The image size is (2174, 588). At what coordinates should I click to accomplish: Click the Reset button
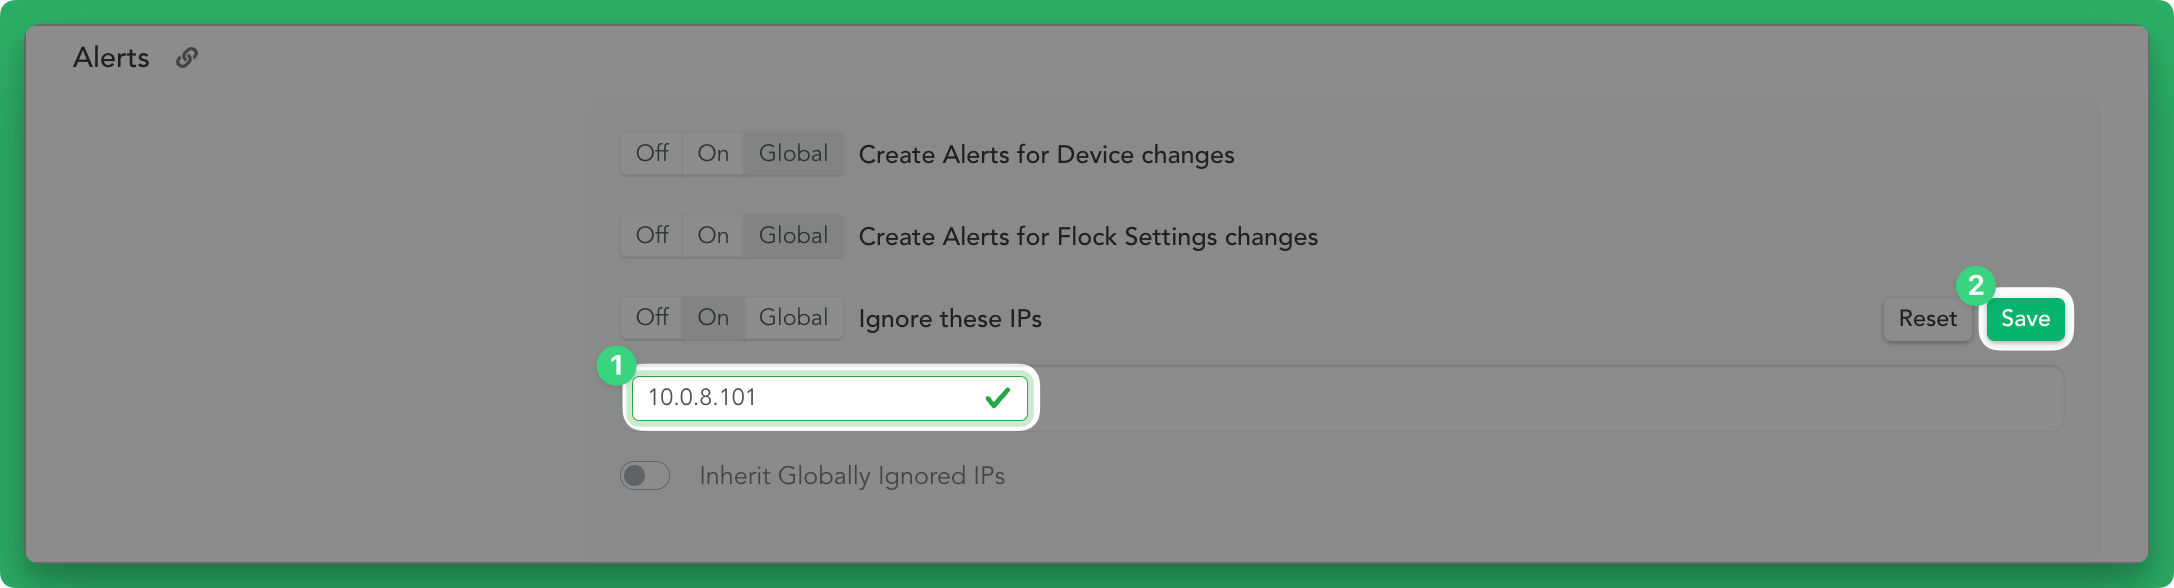click(x=1928, y=319)
